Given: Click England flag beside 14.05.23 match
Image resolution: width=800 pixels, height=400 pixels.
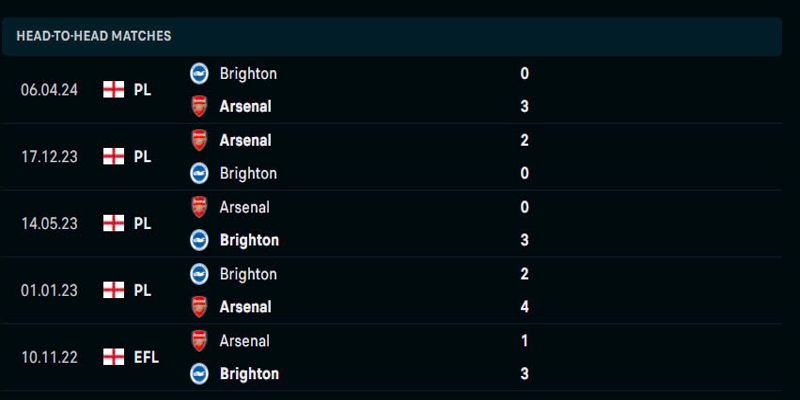Looking at the screenshot, I should 113,223.
